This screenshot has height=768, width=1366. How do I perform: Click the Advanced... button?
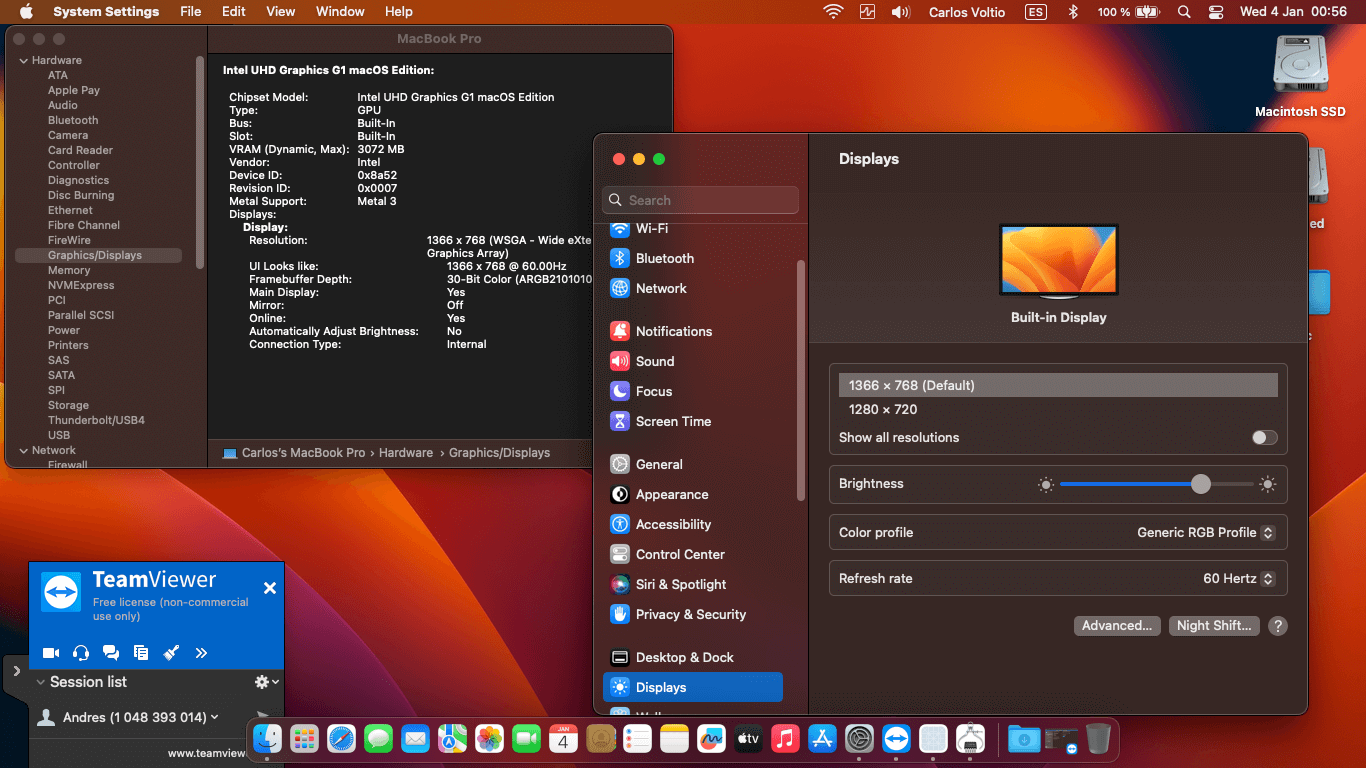coord(1116,626)
